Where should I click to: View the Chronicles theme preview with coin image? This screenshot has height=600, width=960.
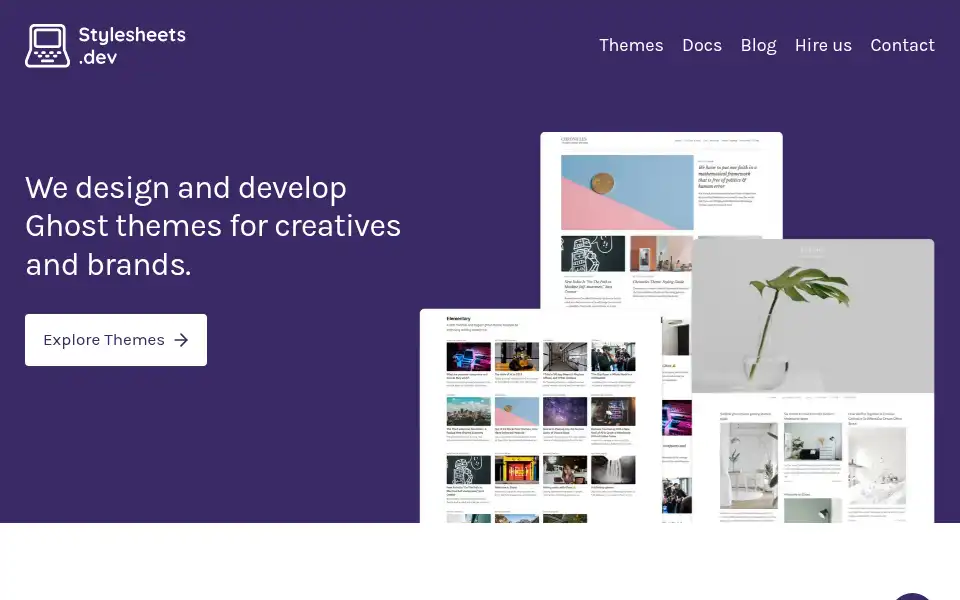coord(661,220)
